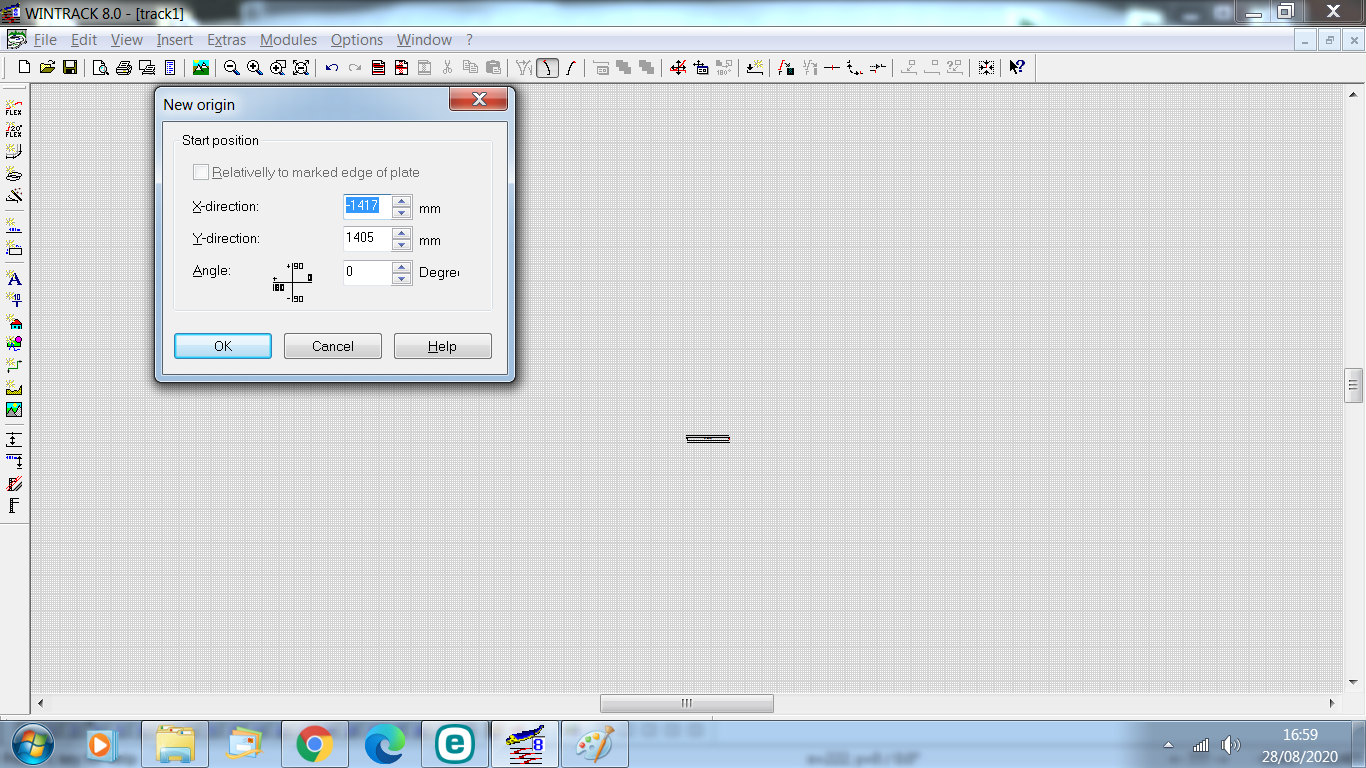The image size is (1366, 768).
Task: Open the View menu
Action: click(x=127, y=40)
